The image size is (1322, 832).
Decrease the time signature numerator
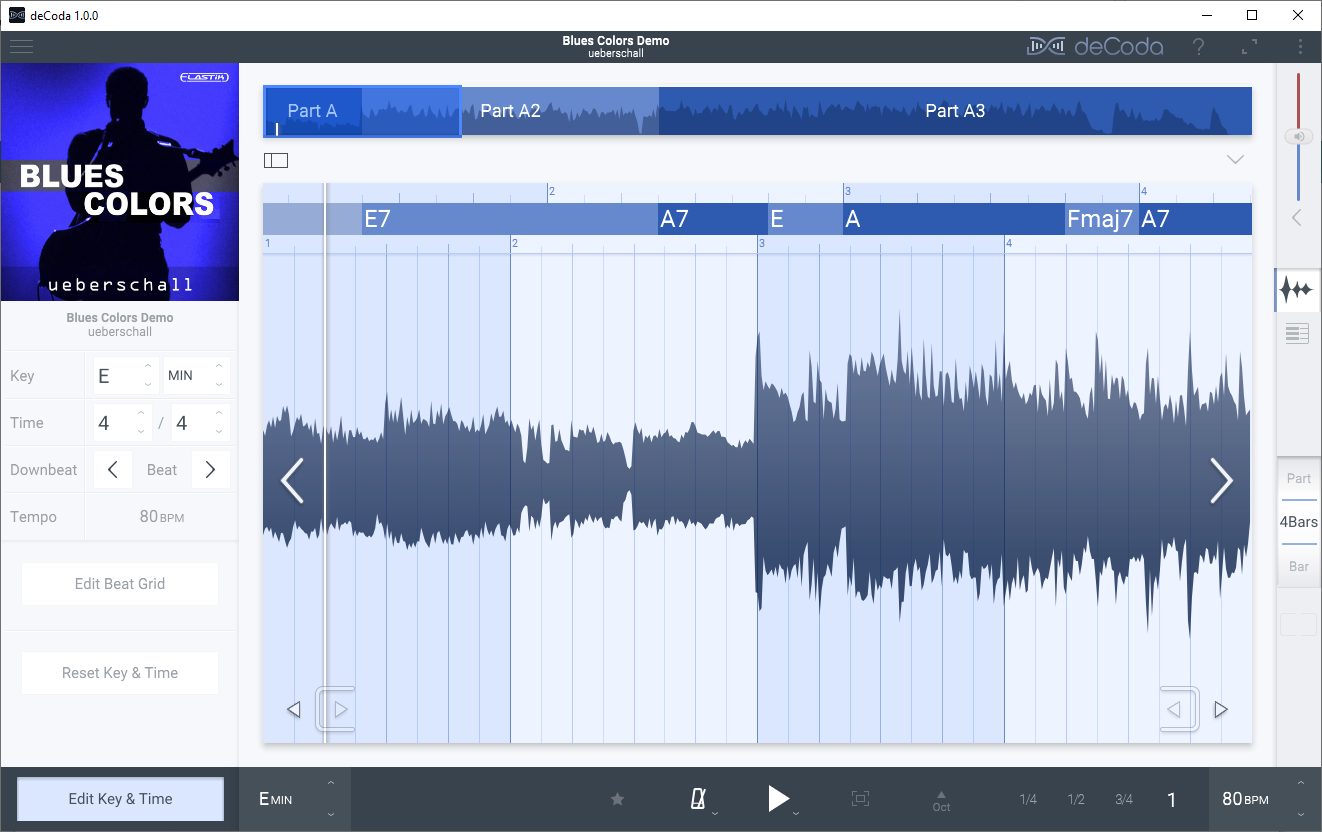140,432
